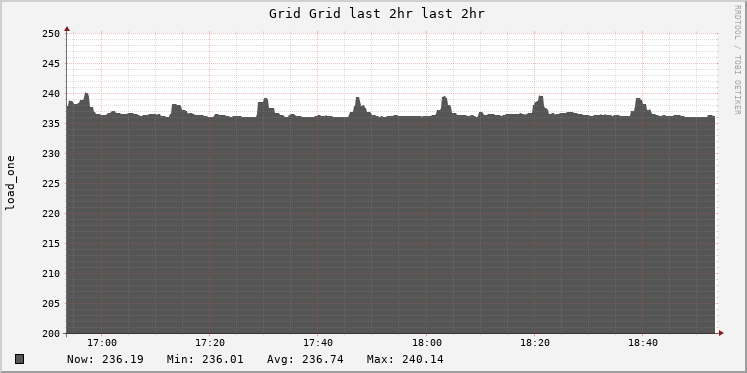Click the load_one vertical axis label
Image resolution: width=747 pixels, height=373 pixels.
pyautogui.click(x=10, y=183)
